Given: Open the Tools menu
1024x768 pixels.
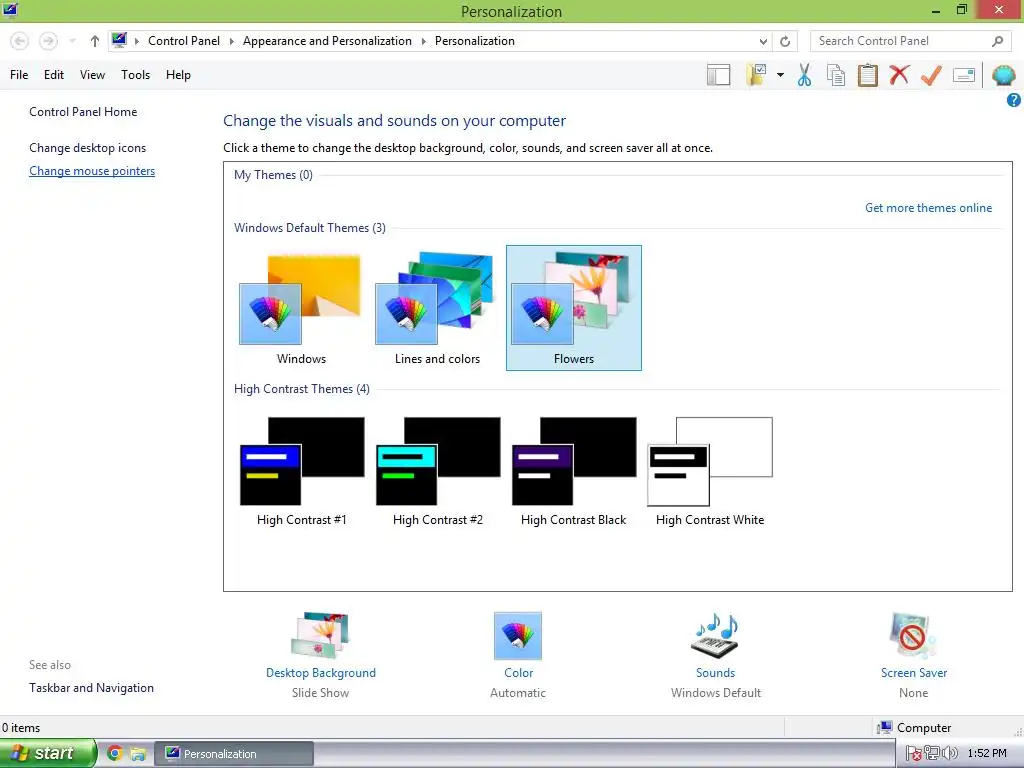Looking at the screenshot, I should point(135,74).
